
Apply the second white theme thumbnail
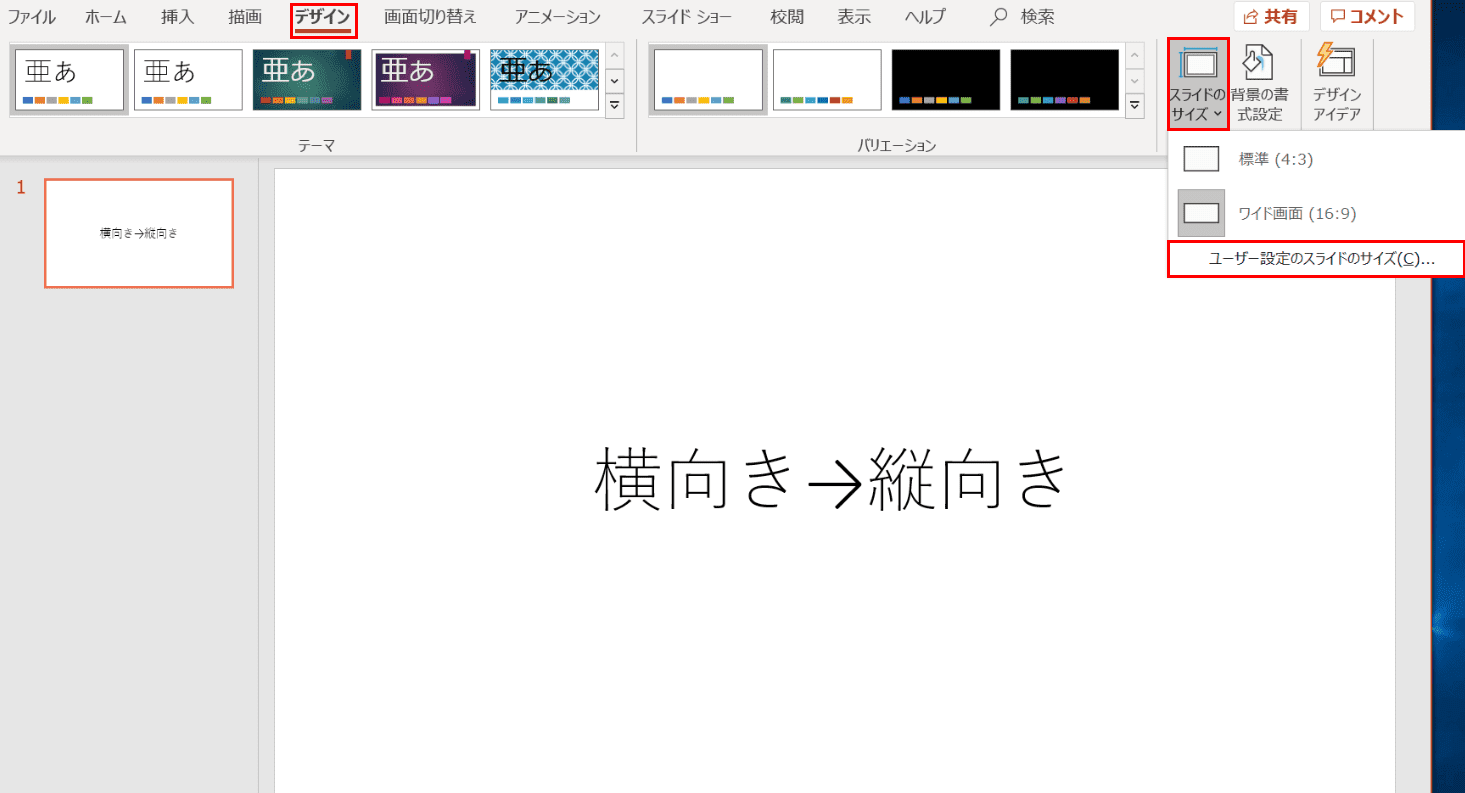188,80
